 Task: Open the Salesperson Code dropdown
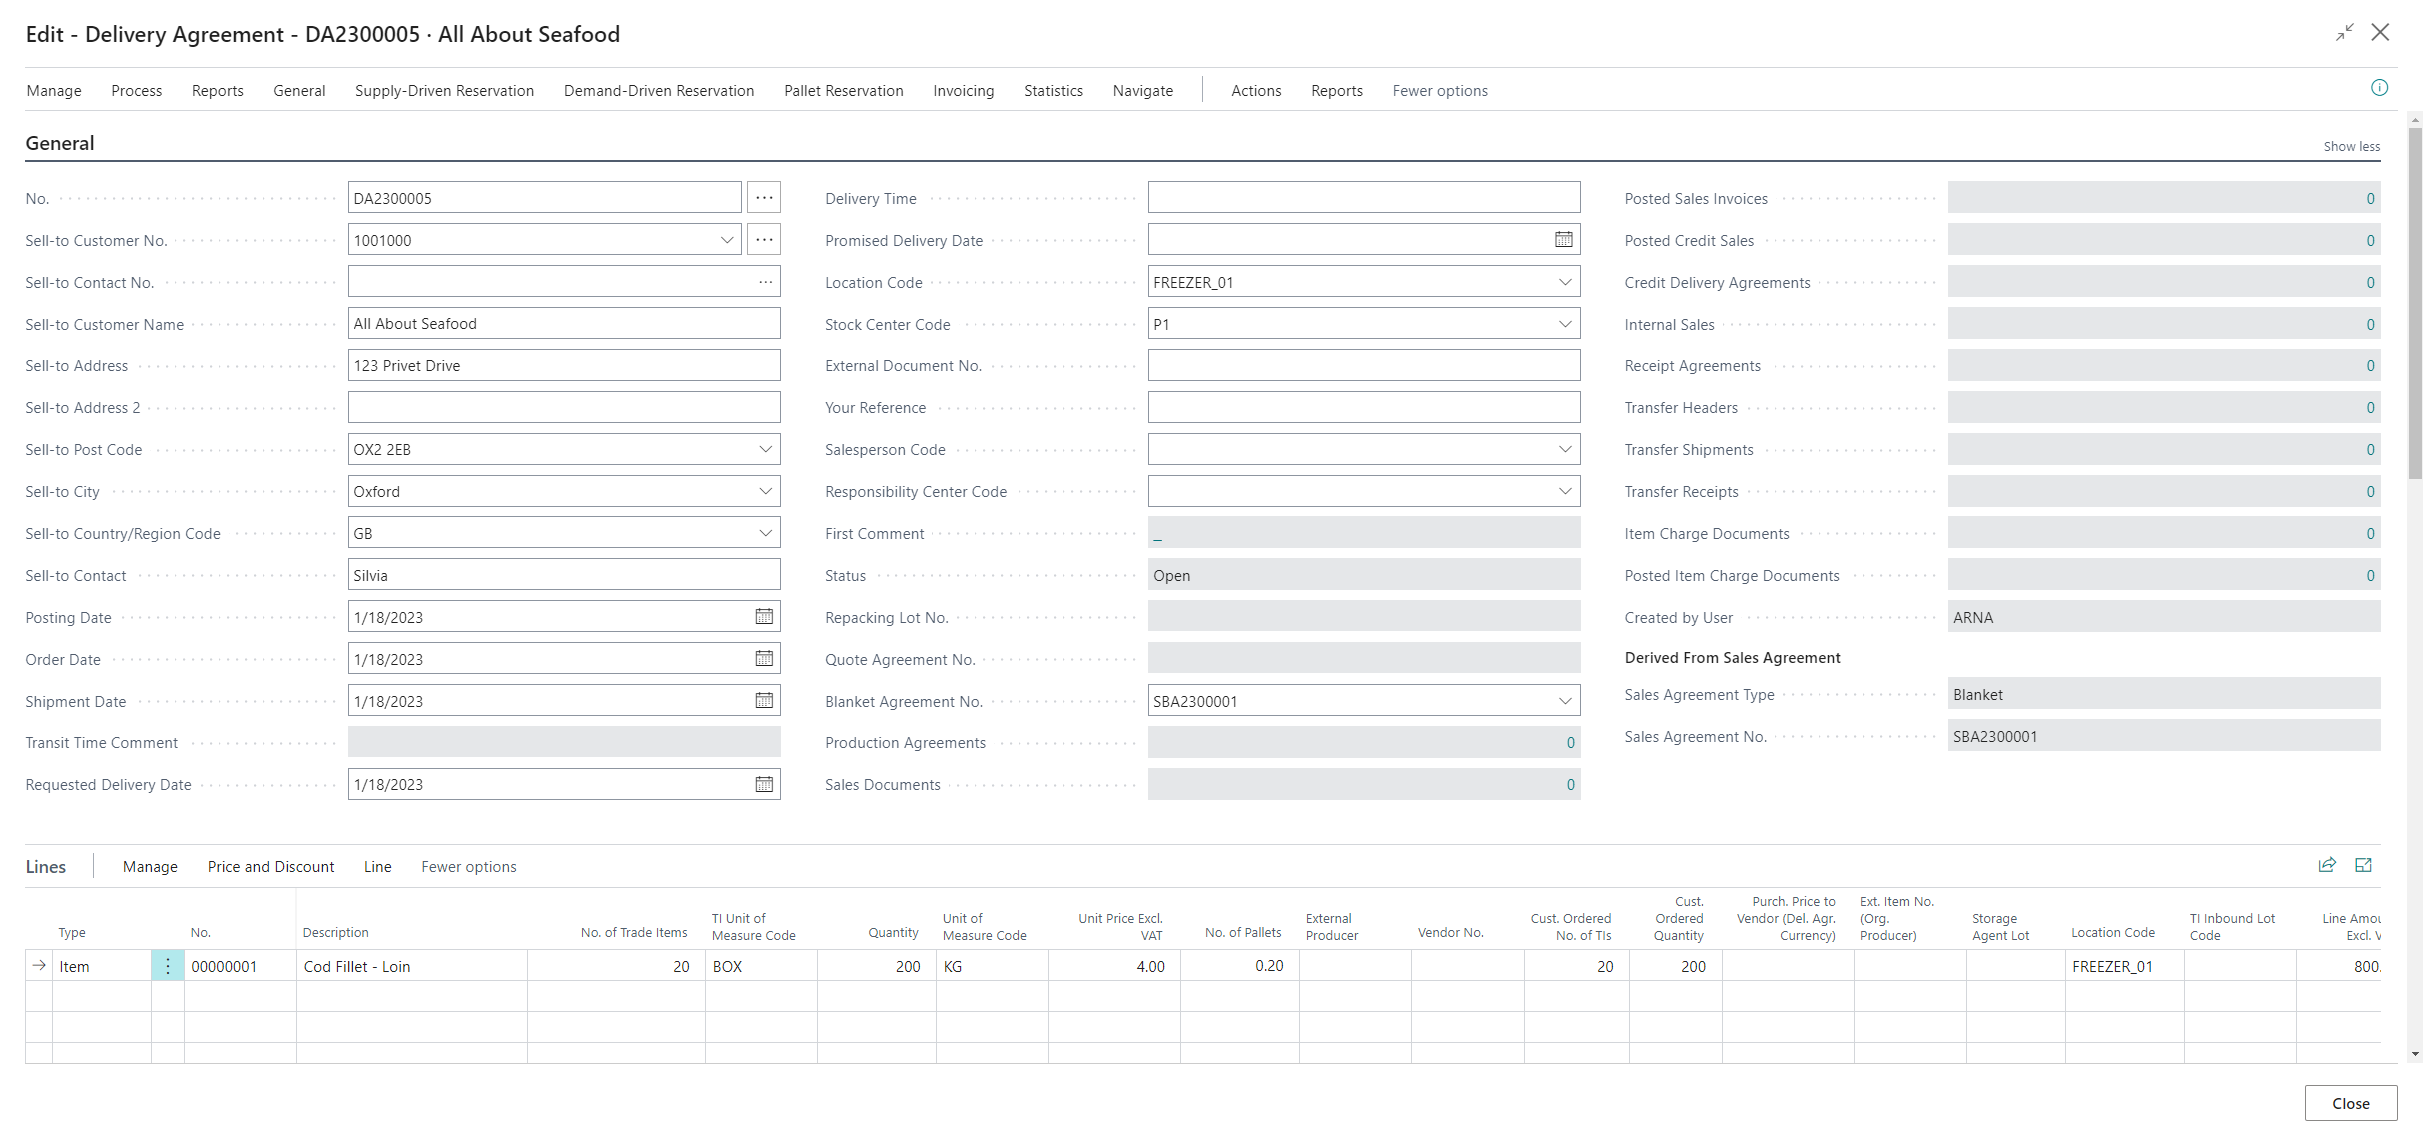coord(1564,450)
